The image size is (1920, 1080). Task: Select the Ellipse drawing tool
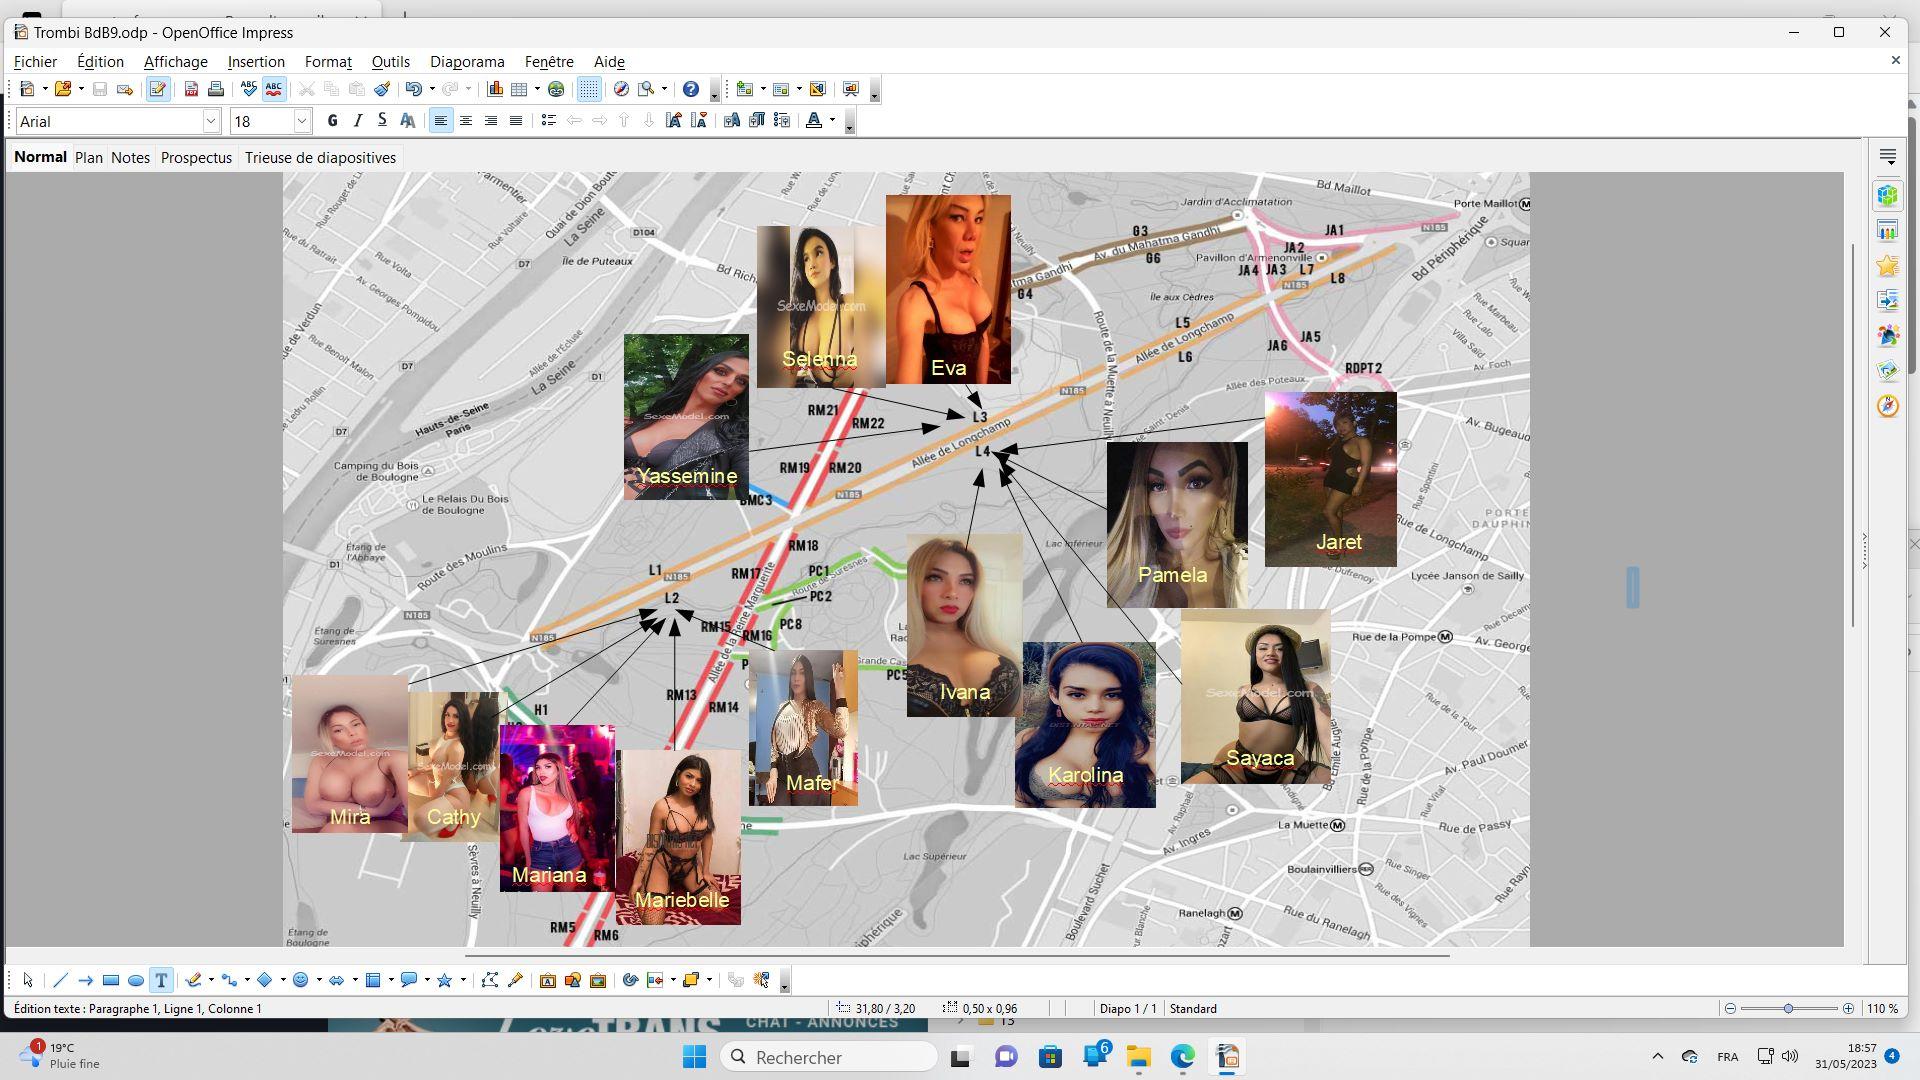[x=136, y=981]
